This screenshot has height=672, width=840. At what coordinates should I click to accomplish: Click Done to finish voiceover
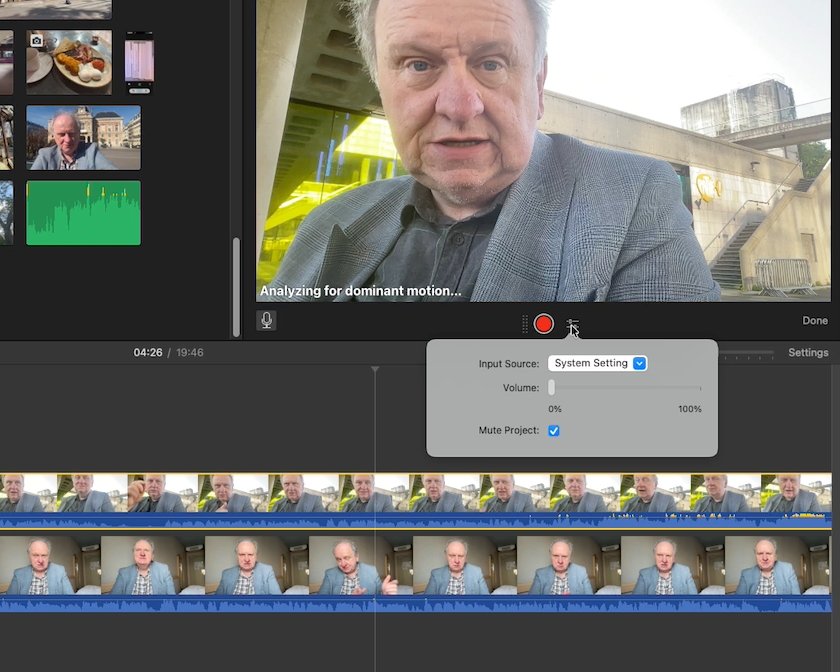coord(814,320)
